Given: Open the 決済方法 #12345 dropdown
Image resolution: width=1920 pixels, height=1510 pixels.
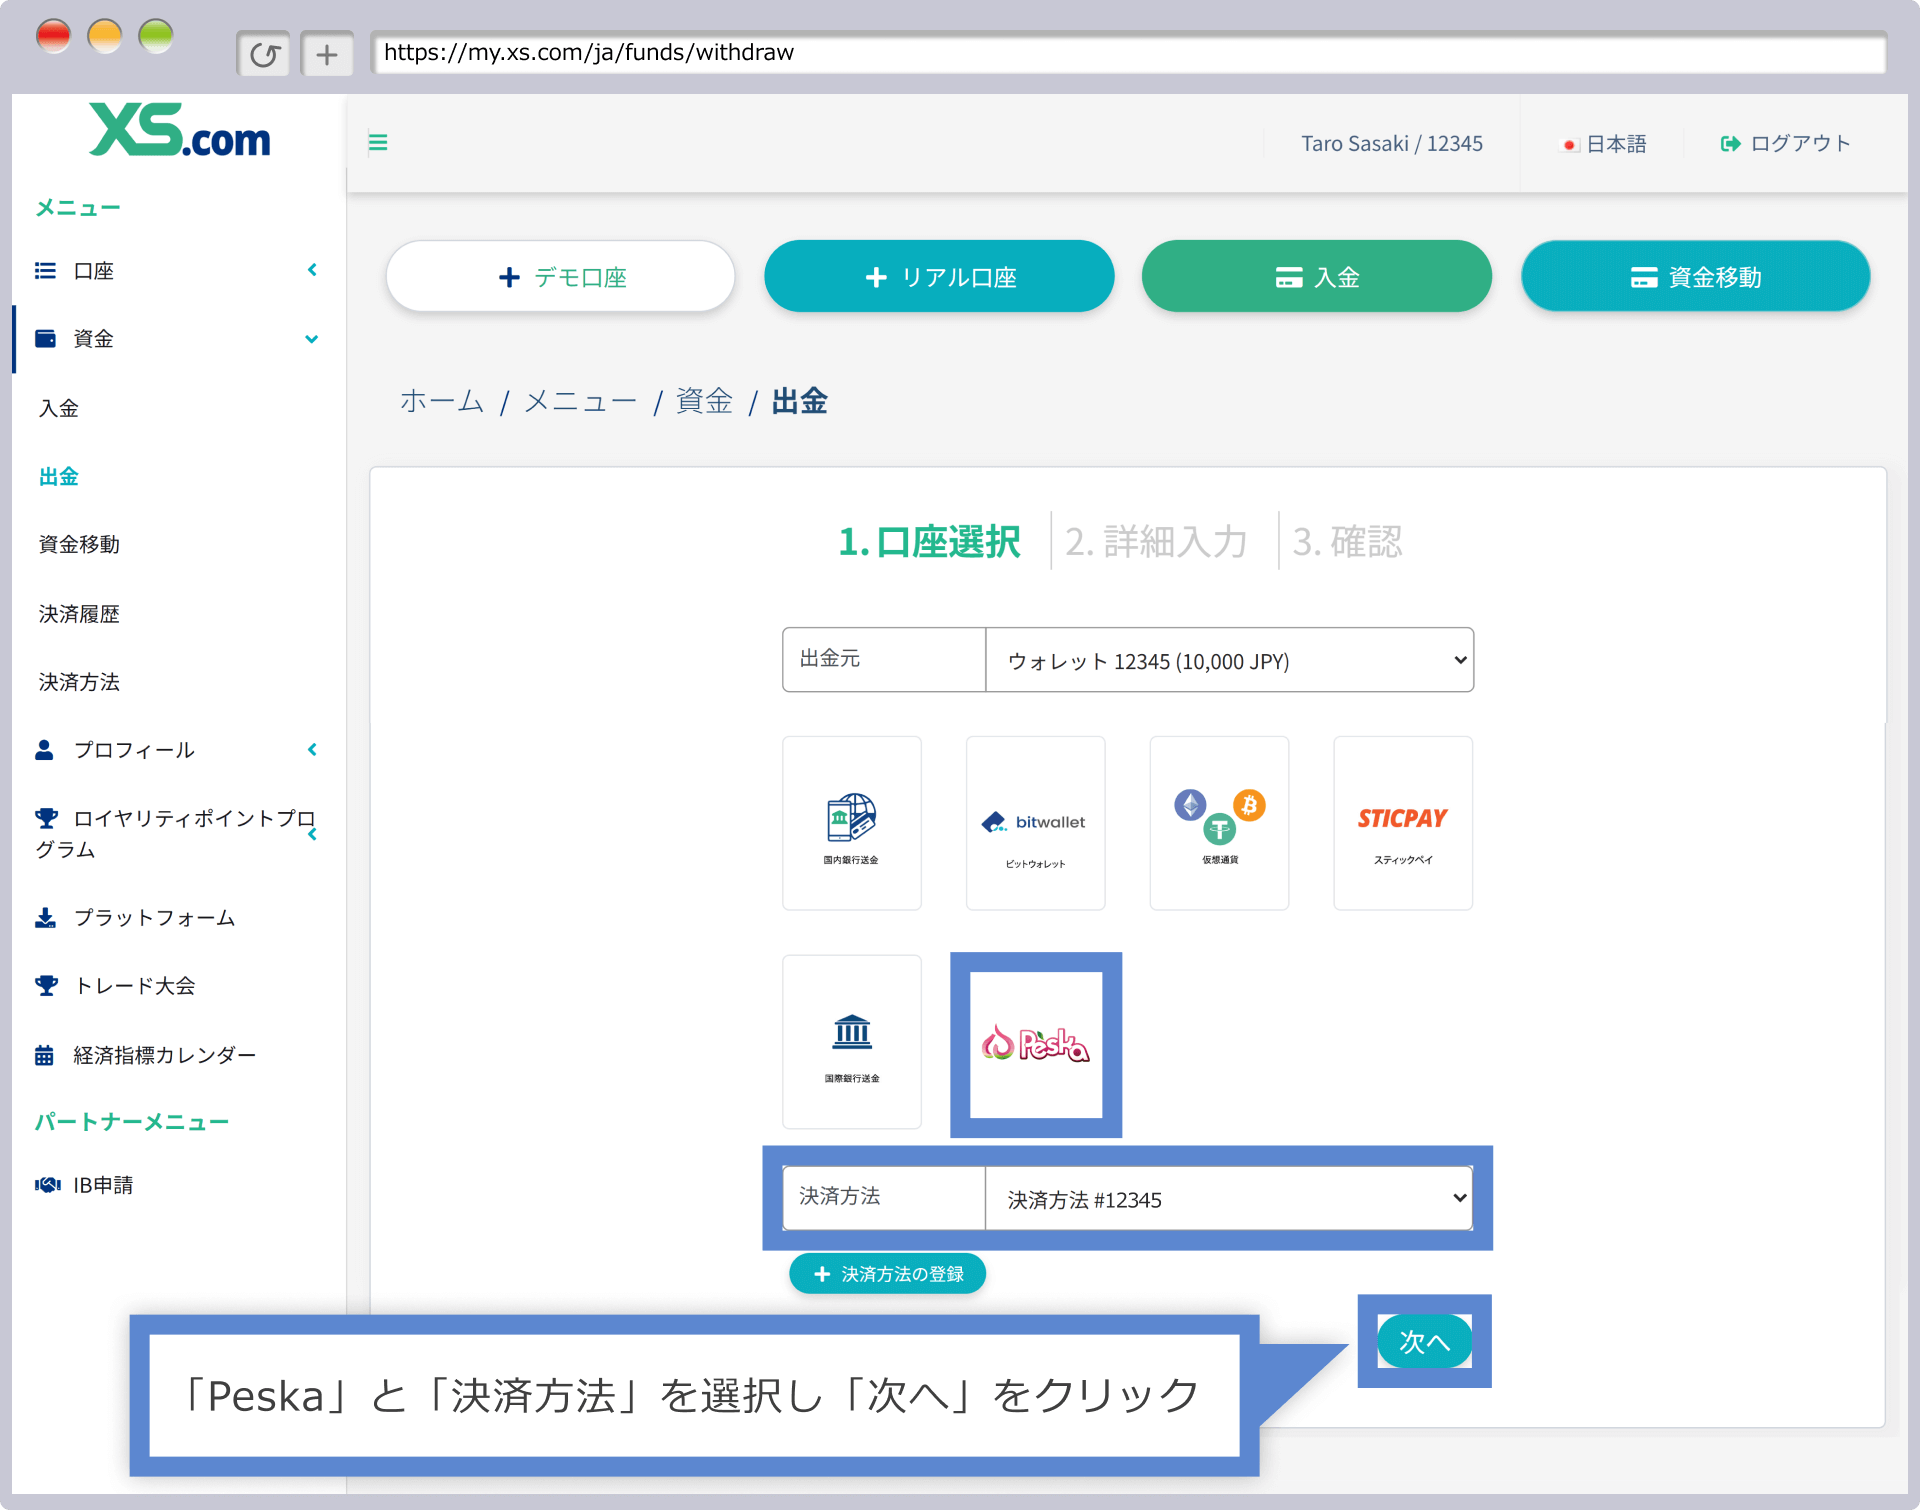Looking at the screenshot, I should [1229, 1198].
